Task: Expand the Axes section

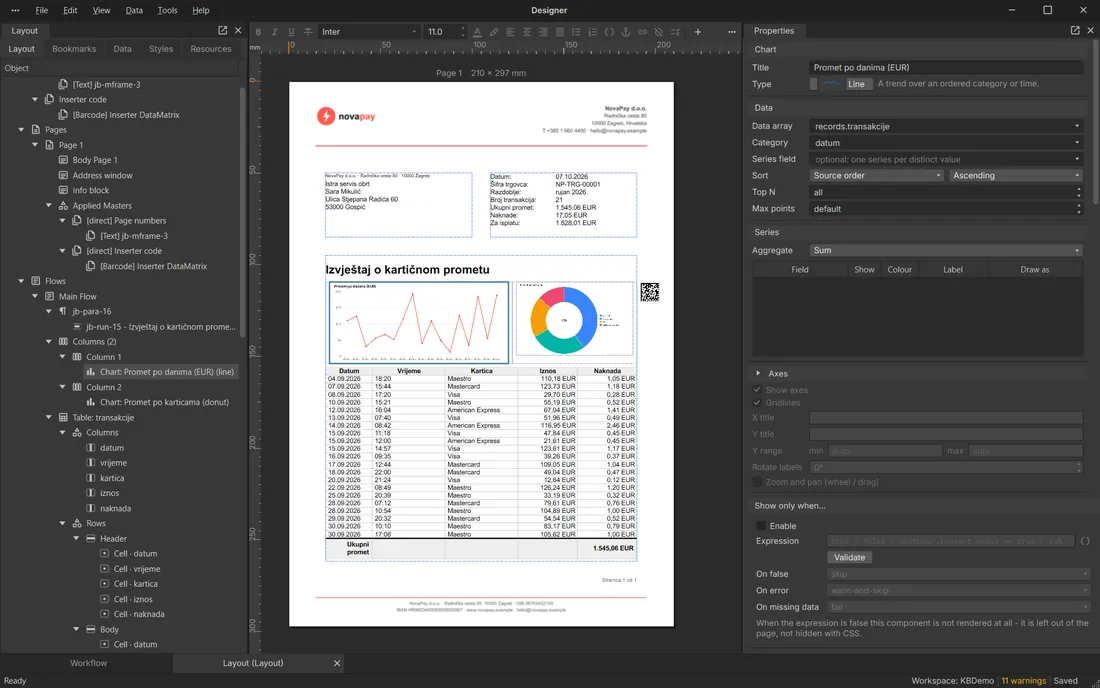Action: 758,374
